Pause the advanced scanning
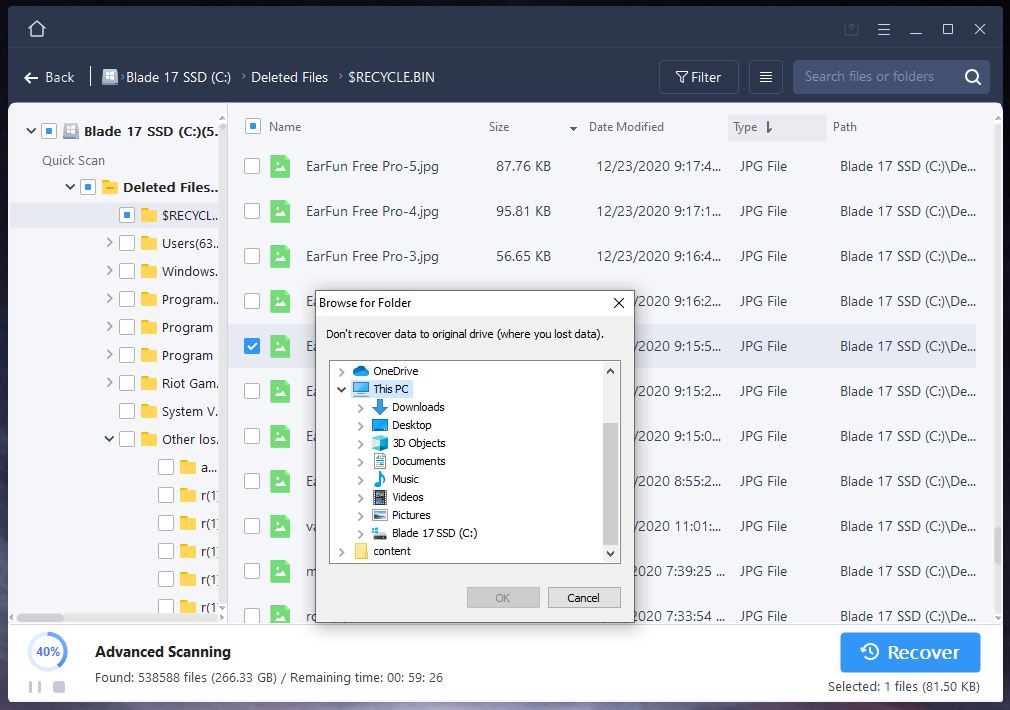The width and height of the screenshot is (1010, 710). tap(35, 687)
